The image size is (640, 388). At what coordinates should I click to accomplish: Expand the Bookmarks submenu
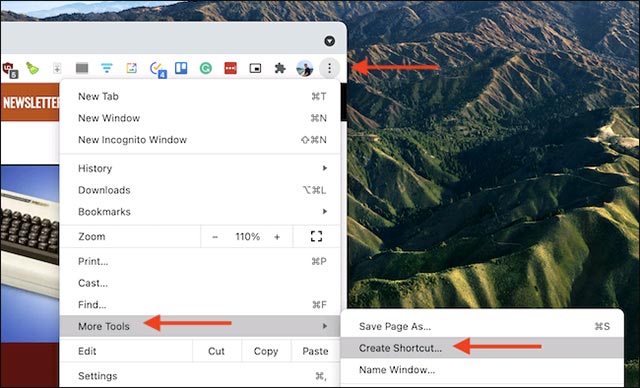(x=200, y=212)
